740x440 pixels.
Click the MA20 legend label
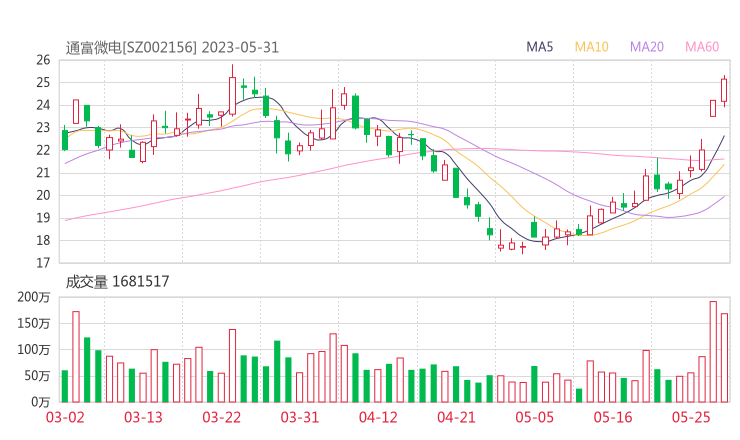pos(647,47)
